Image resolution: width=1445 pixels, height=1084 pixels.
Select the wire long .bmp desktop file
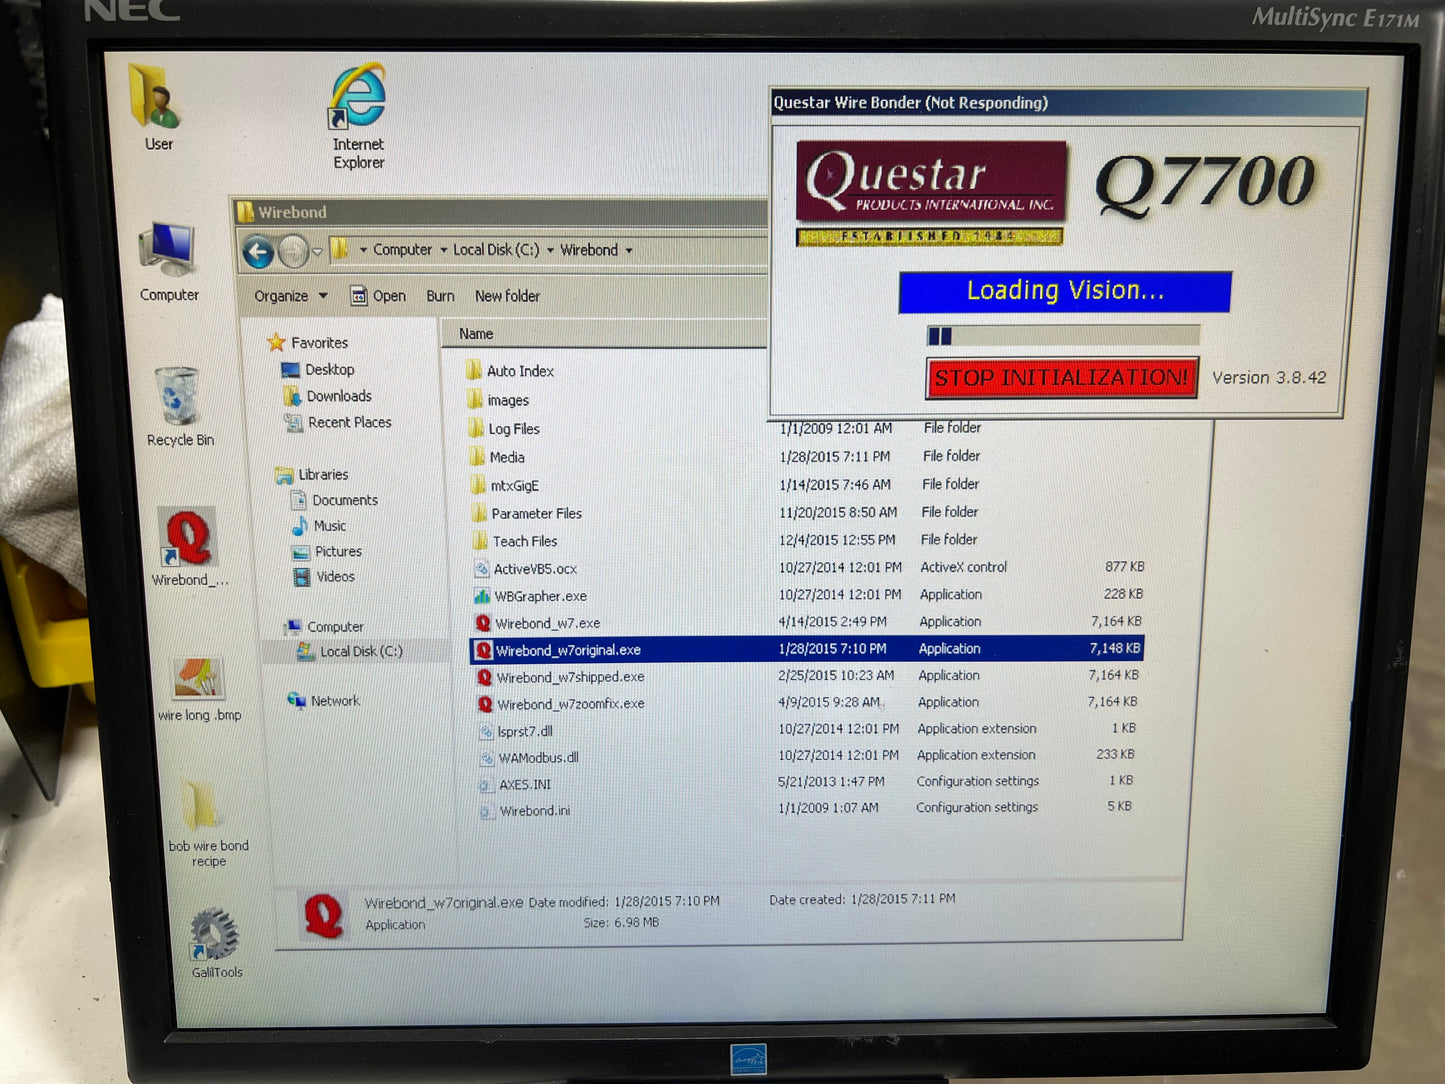pyautogui.click(x=198, y=688)
